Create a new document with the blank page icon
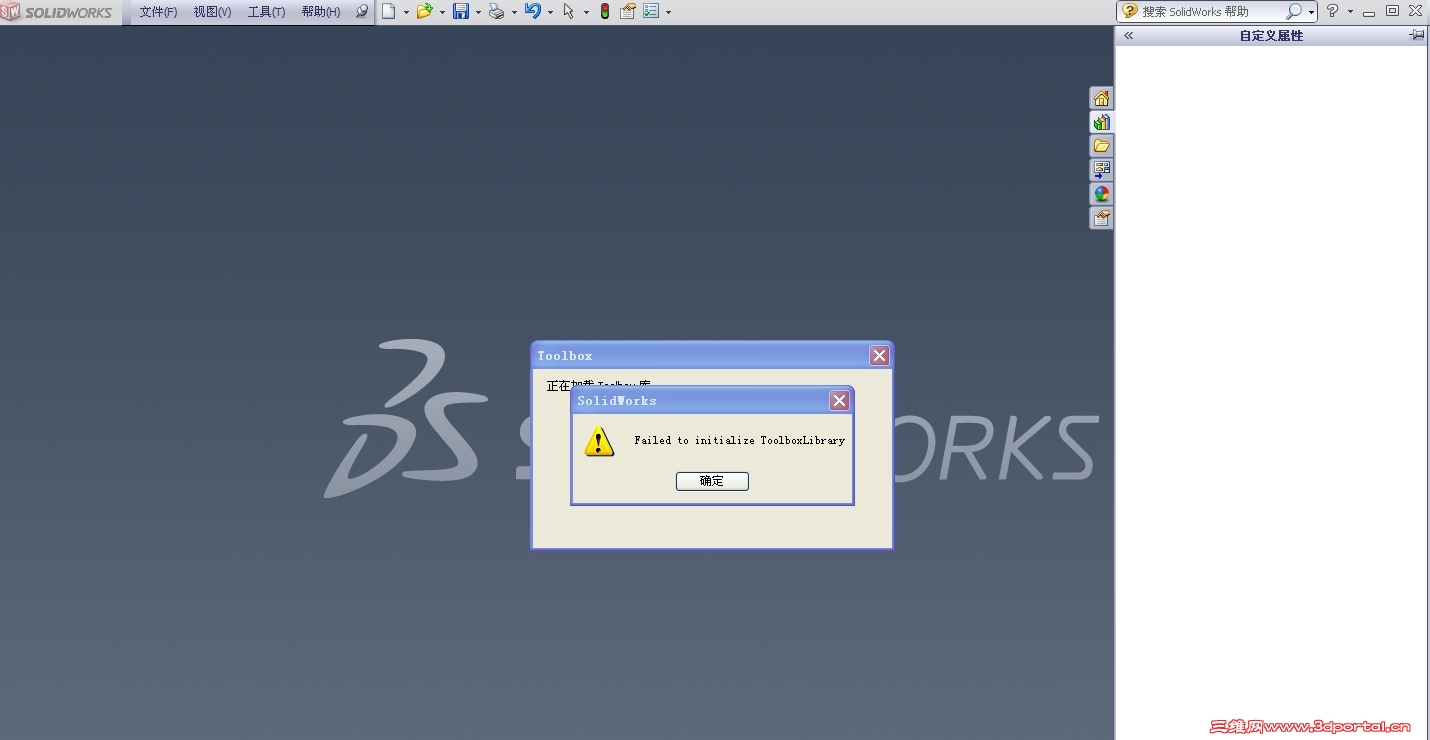 click(389, 12)
